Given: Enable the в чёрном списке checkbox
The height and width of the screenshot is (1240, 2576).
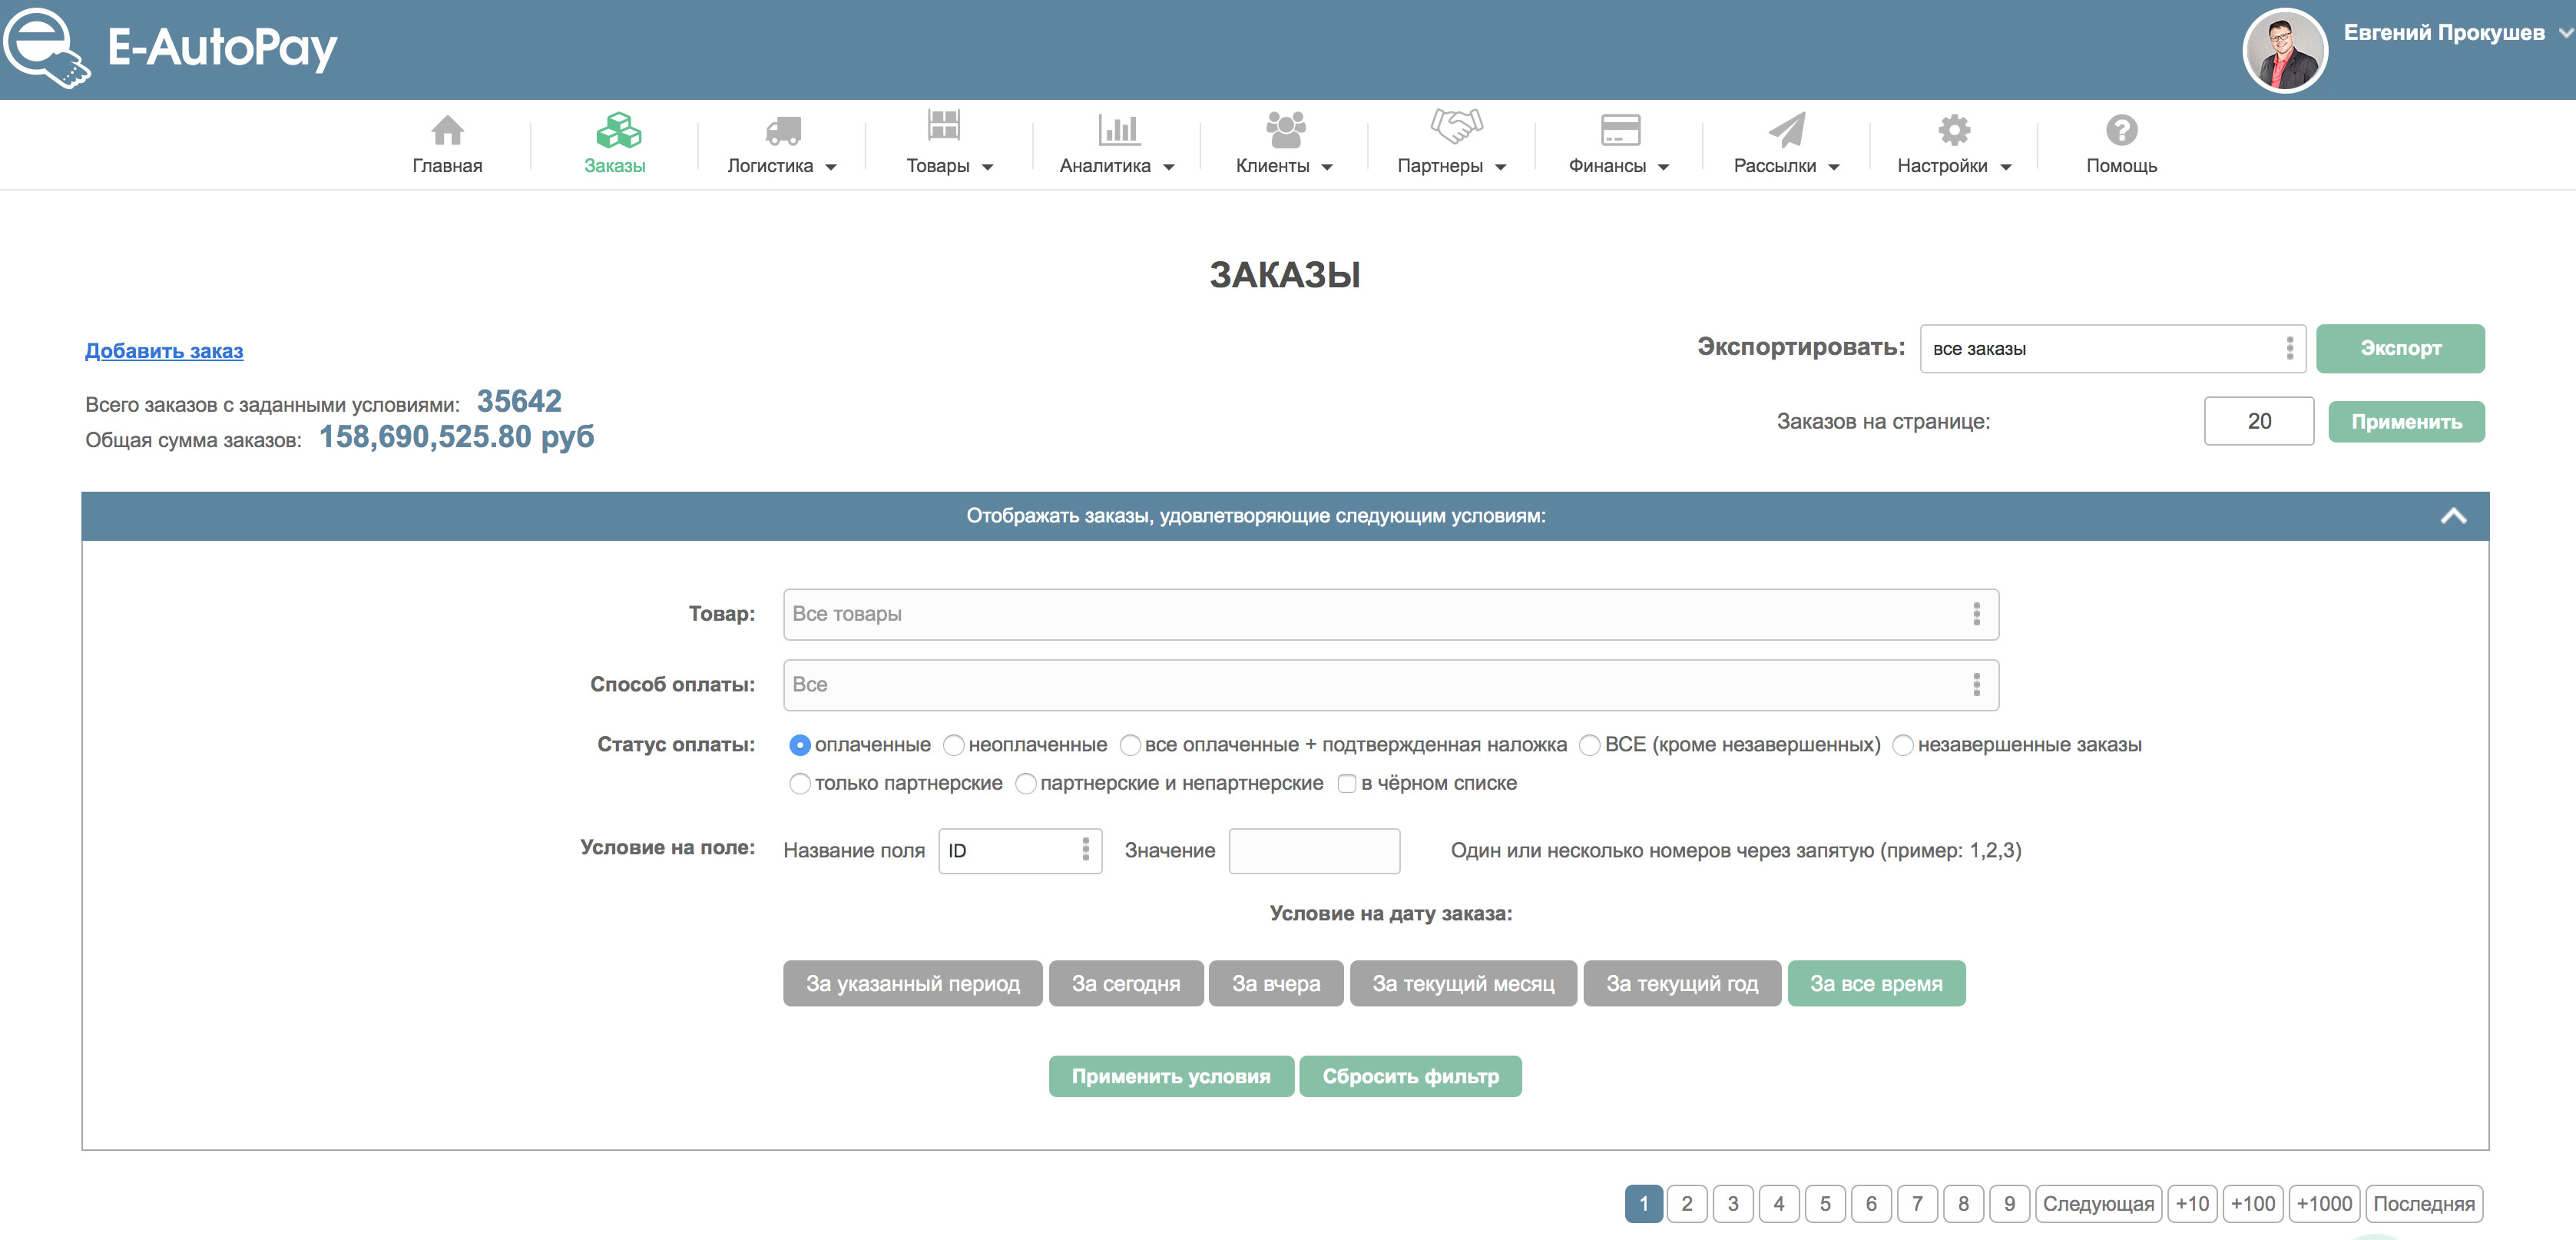Looking at the screenshot, I should [1347, 784].
